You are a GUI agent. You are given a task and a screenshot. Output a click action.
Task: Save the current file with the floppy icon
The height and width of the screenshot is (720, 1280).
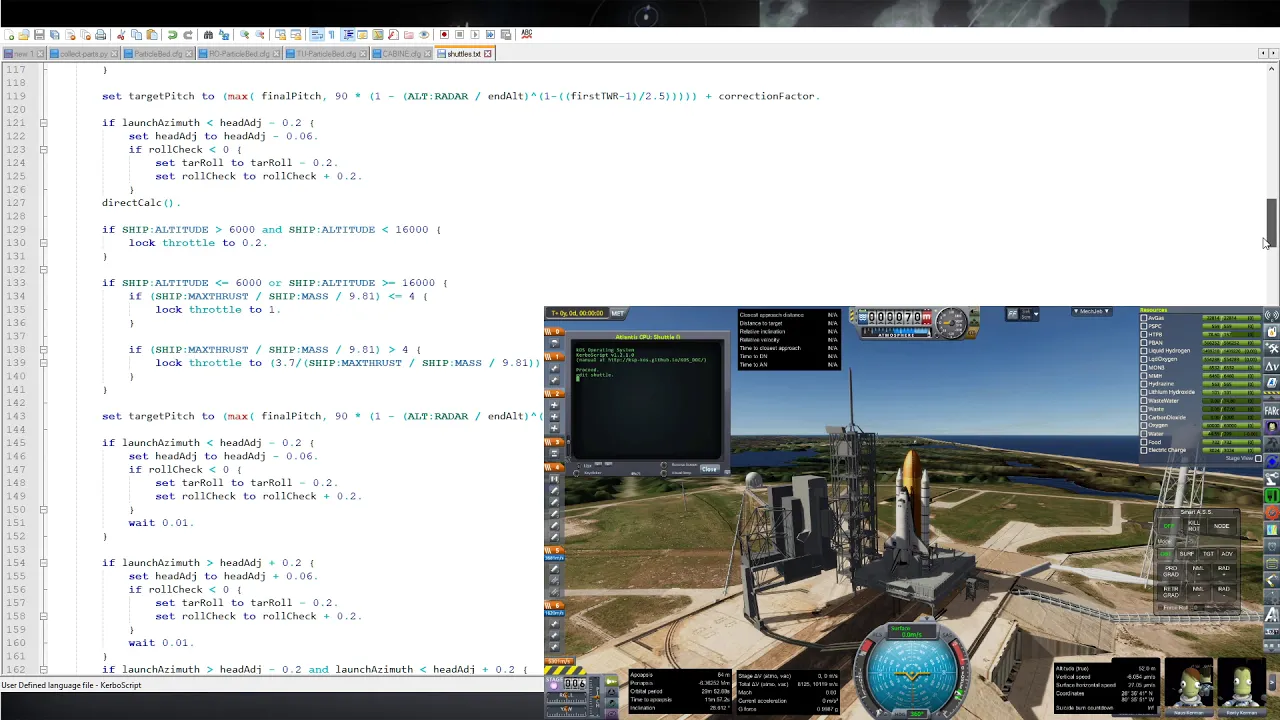[x=39, y=34]
